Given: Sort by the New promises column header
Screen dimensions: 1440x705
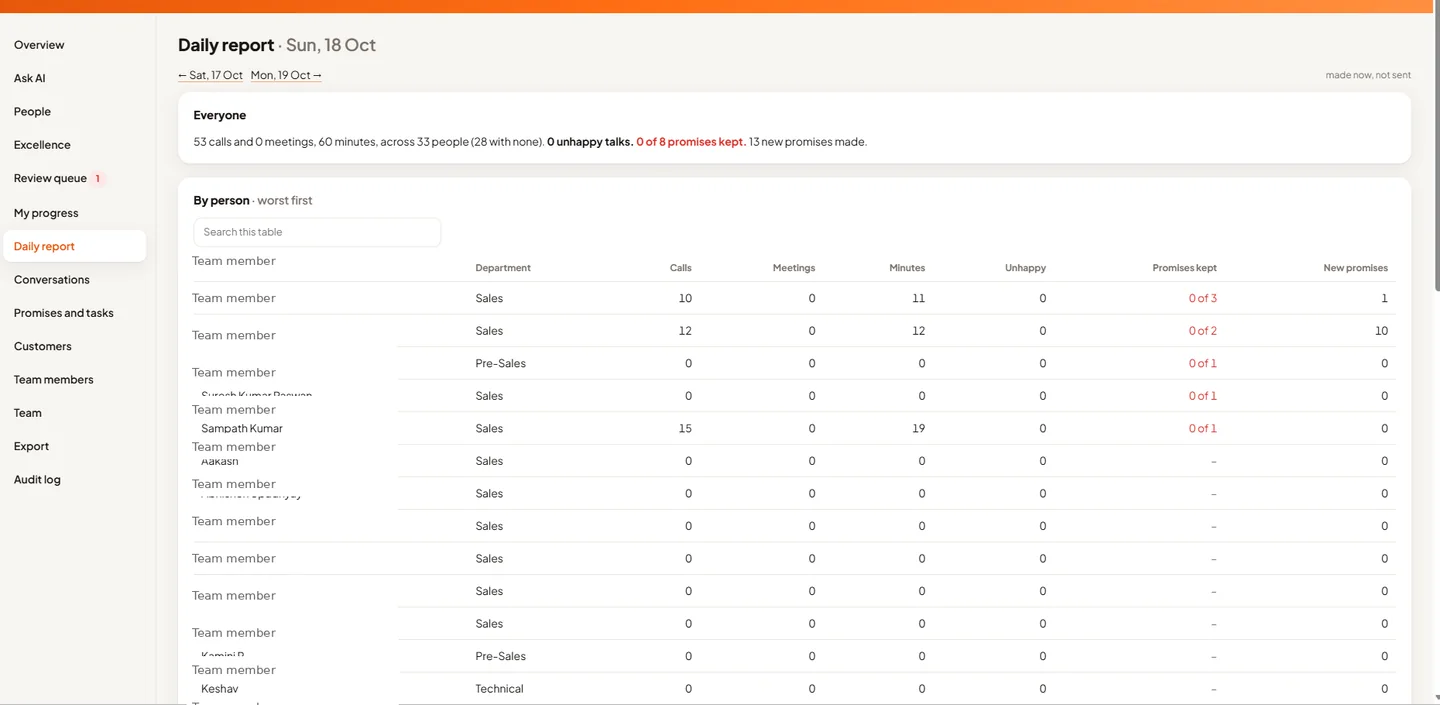Looking at the screenshot, I should (1355, 268).
